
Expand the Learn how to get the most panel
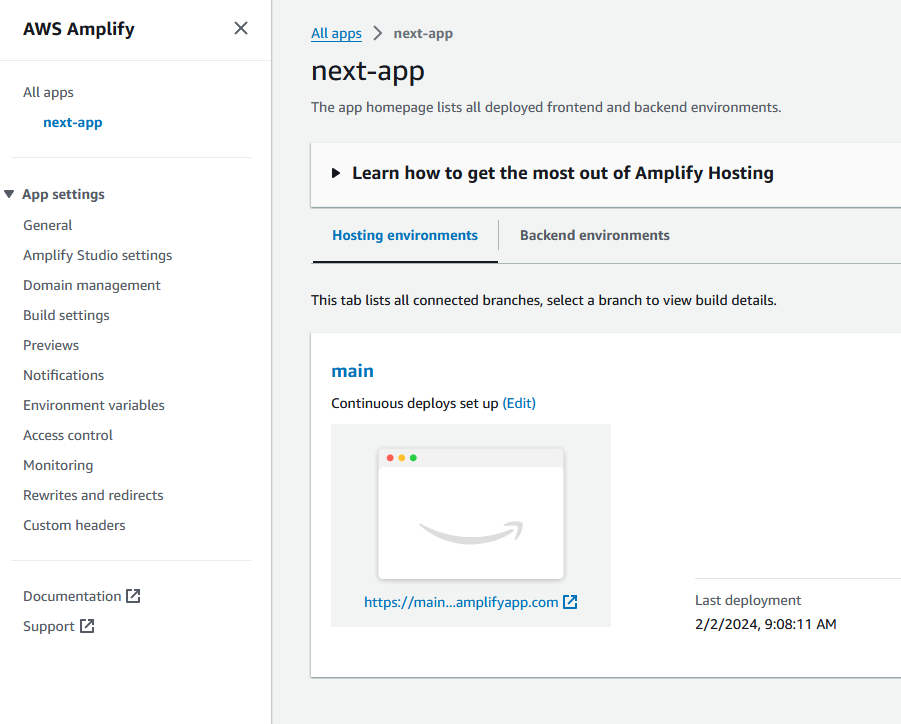[336, 172]
